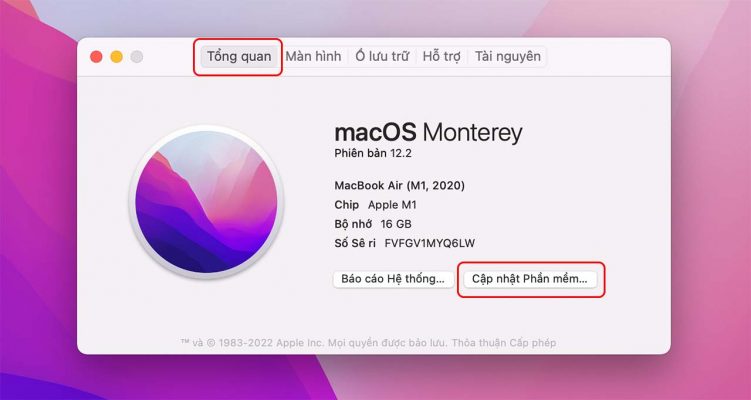Viewport: 751px width, 400px height.
Task: Select the Ổ lưu trữ tab
Action: (382, 57)
